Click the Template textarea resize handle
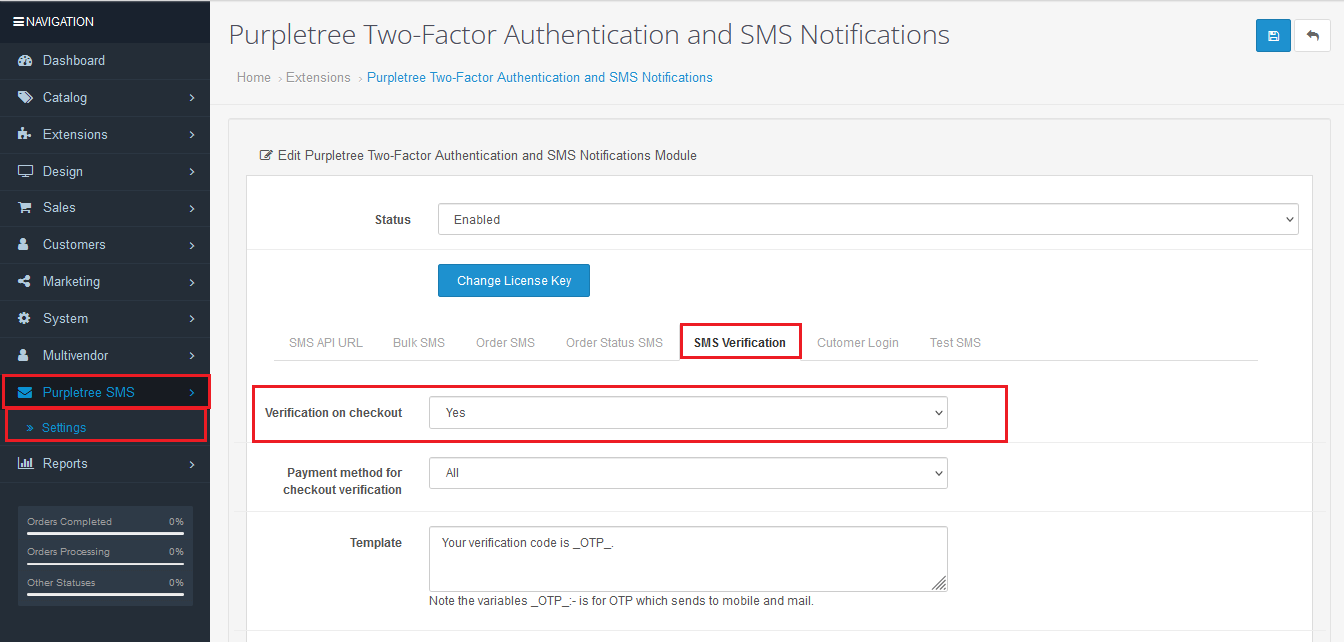Image resolution: width=1344 pixels, height=642 pixels. click(x=940, y=584)
